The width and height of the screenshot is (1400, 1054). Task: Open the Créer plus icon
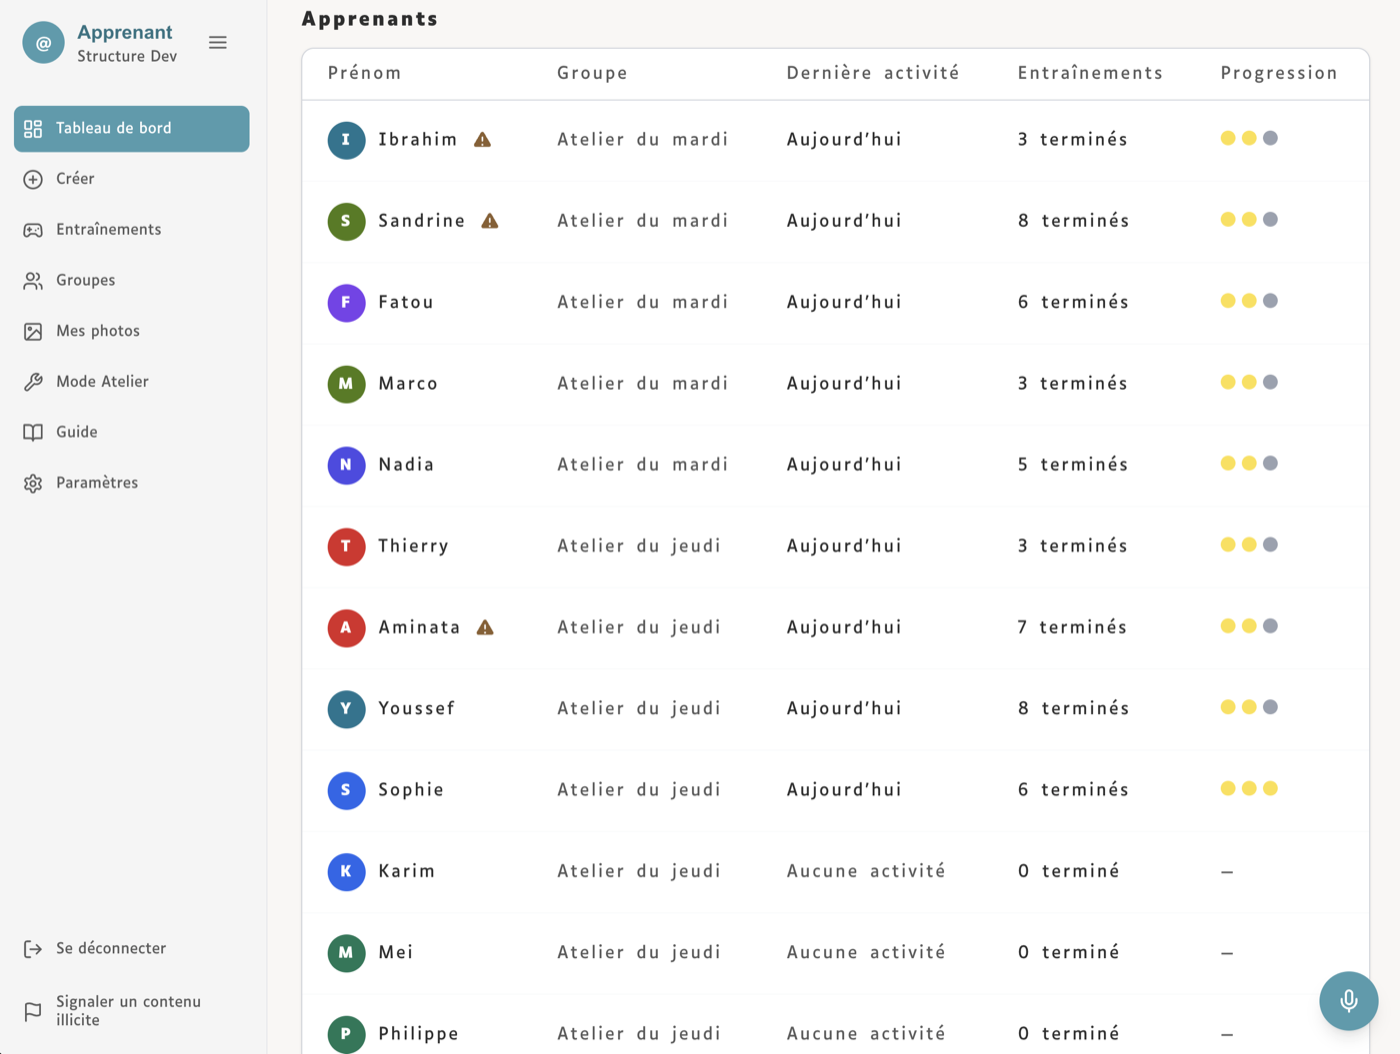coord(32,178)
